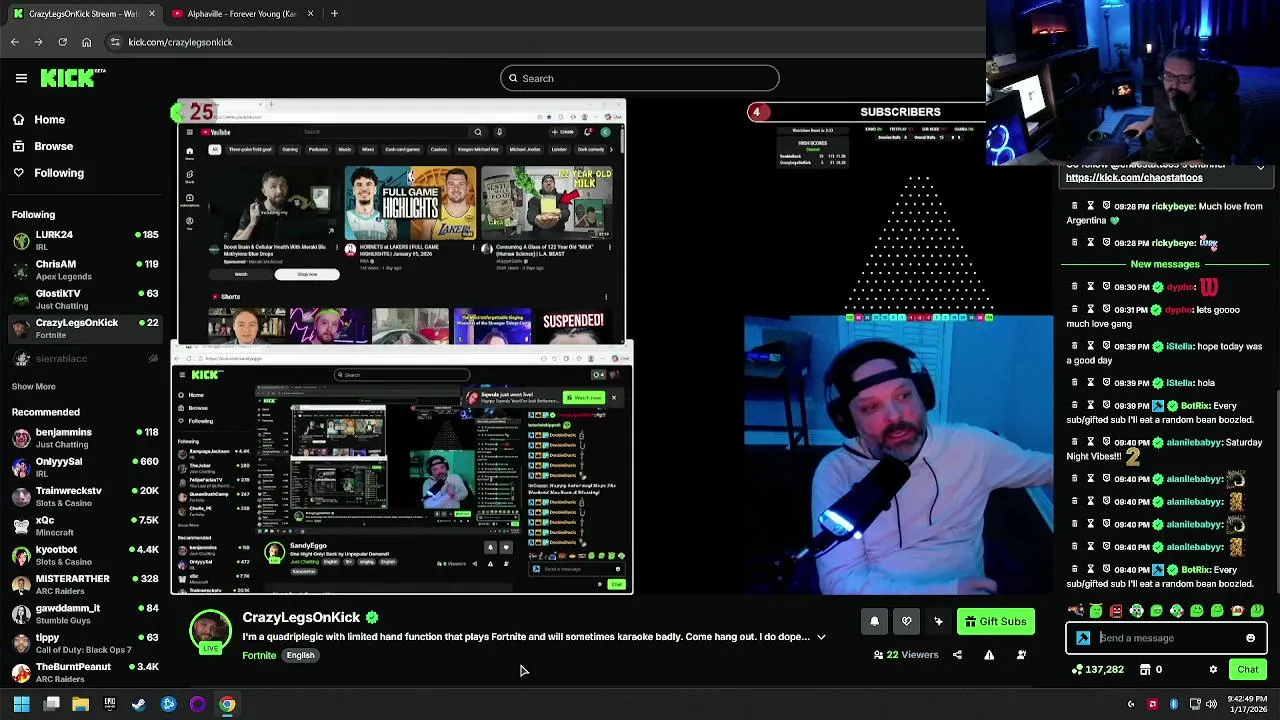Open the channel points balance 137,282
1280x720 pixels.
1098,670
